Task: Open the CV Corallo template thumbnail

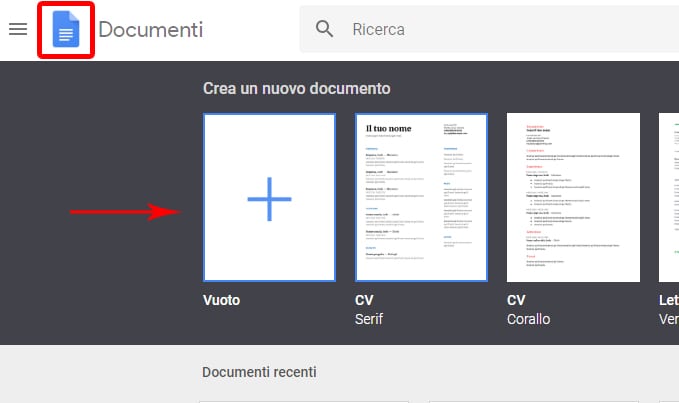Action: click(573, 197)
